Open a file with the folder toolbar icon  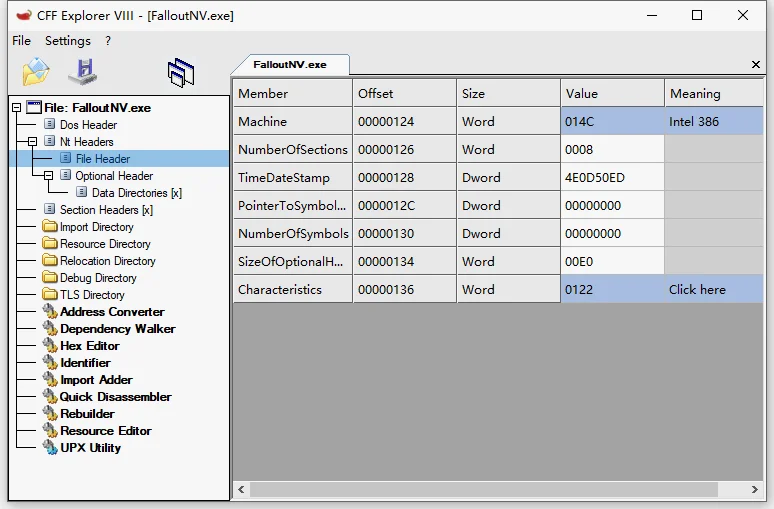[36, 72]
